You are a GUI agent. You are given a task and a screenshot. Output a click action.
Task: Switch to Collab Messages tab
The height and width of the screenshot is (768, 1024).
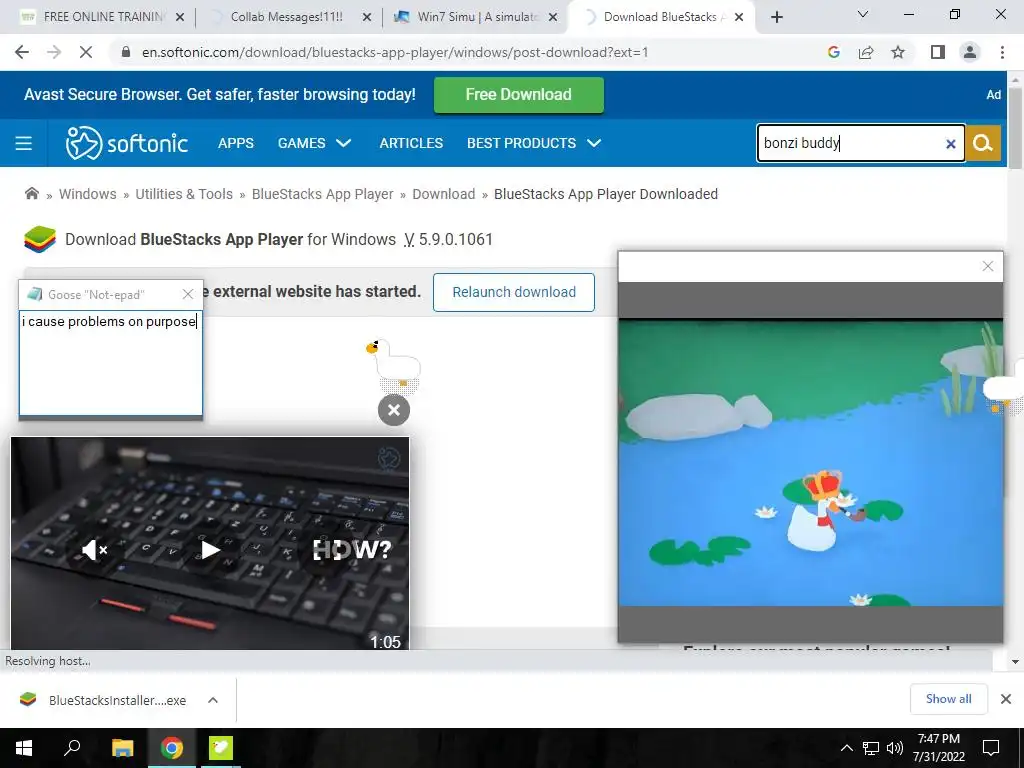click(x=287, y=17)
